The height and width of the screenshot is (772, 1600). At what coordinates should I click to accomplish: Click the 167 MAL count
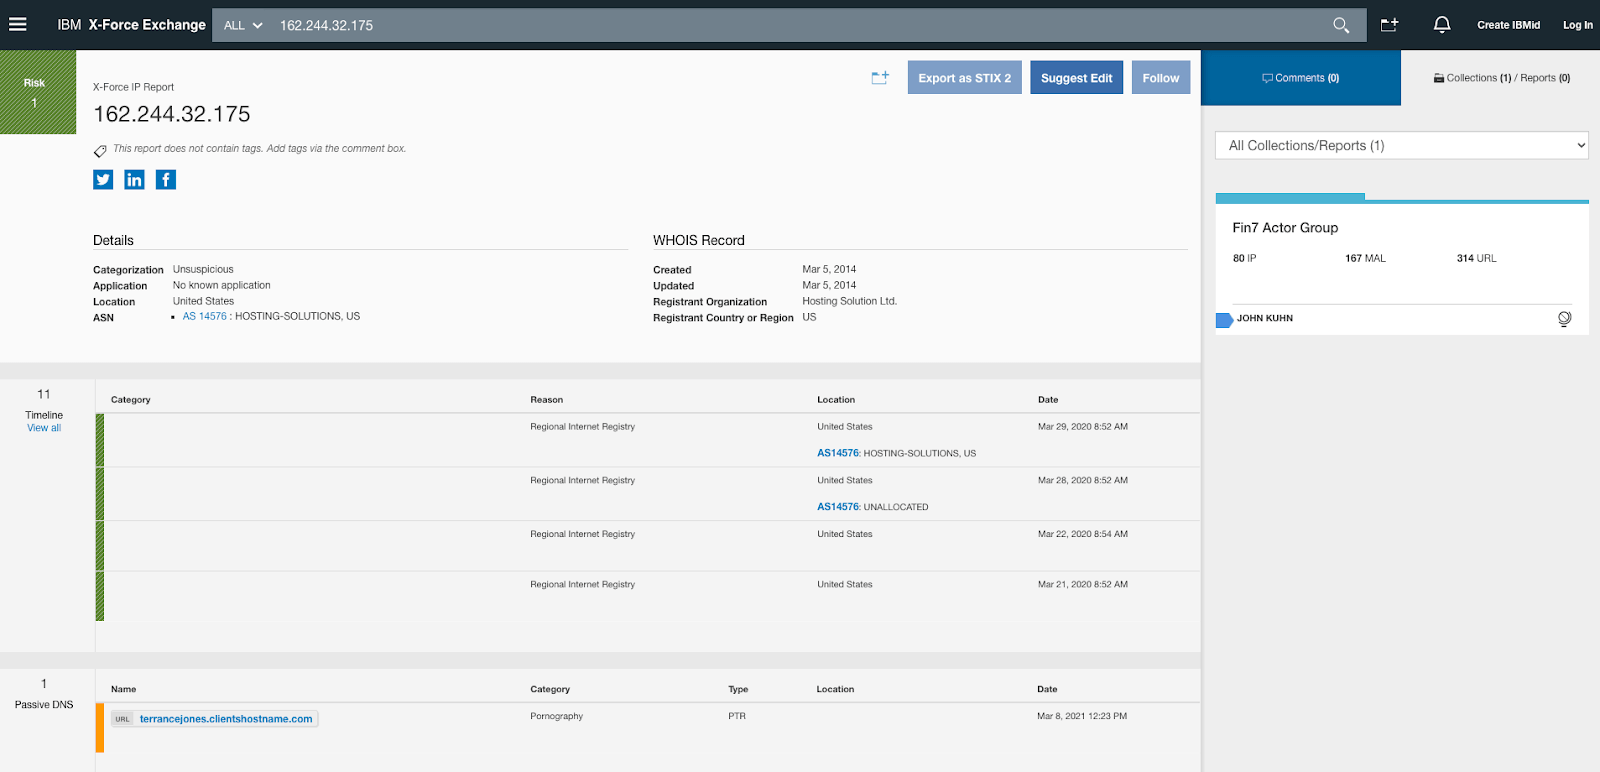tap(1365, 259)
